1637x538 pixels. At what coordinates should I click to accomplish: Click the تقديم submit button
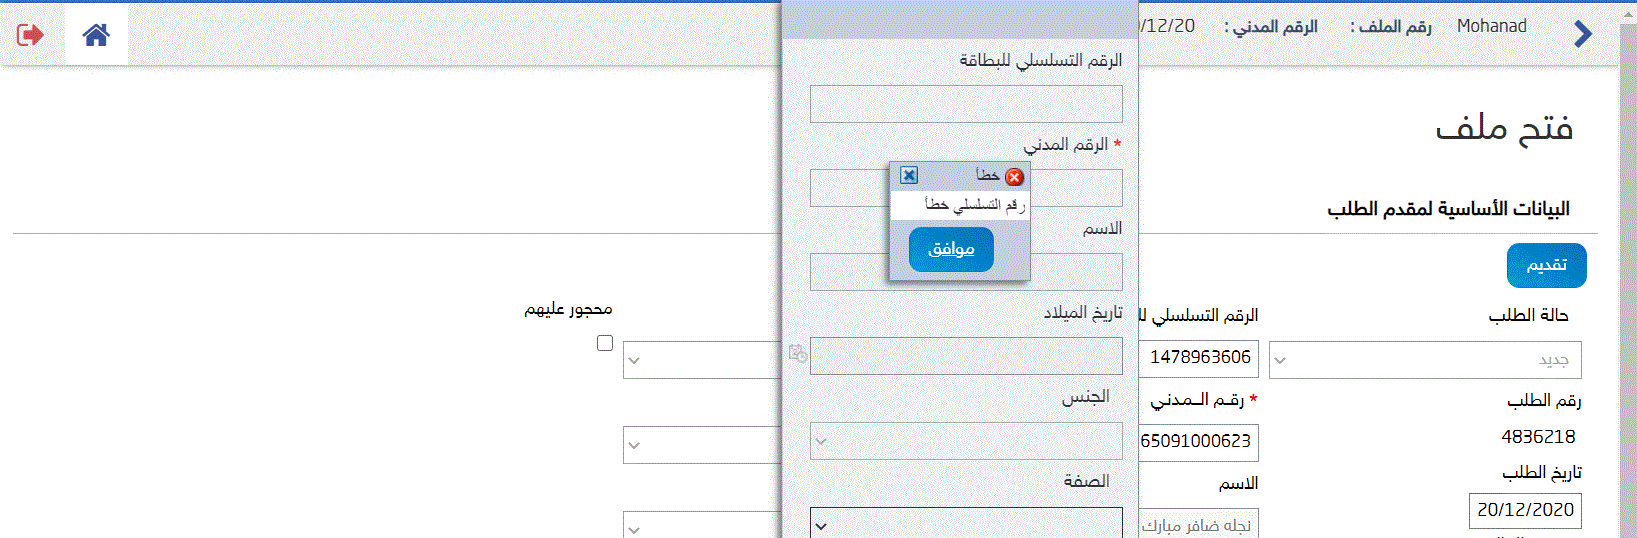[1546, 265]
